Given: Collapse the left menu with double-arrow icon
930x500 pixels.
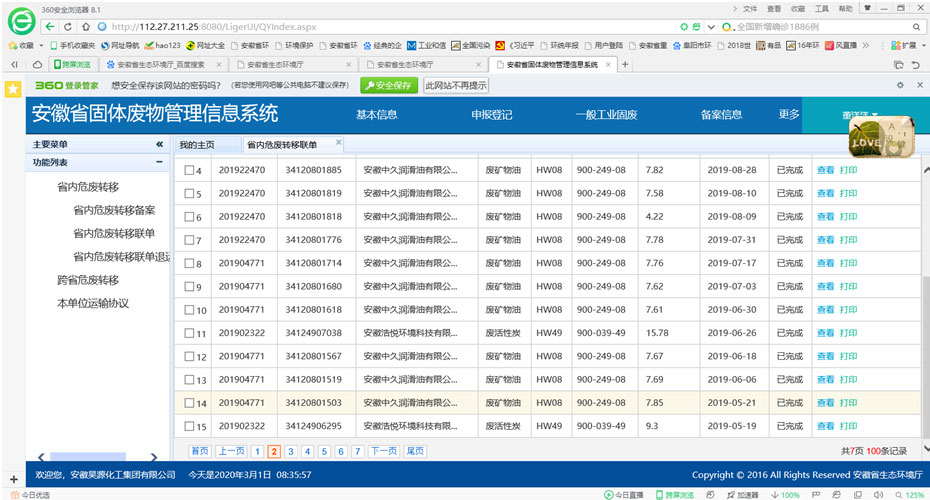Looking at the screenshot, I should pos(159,145).
